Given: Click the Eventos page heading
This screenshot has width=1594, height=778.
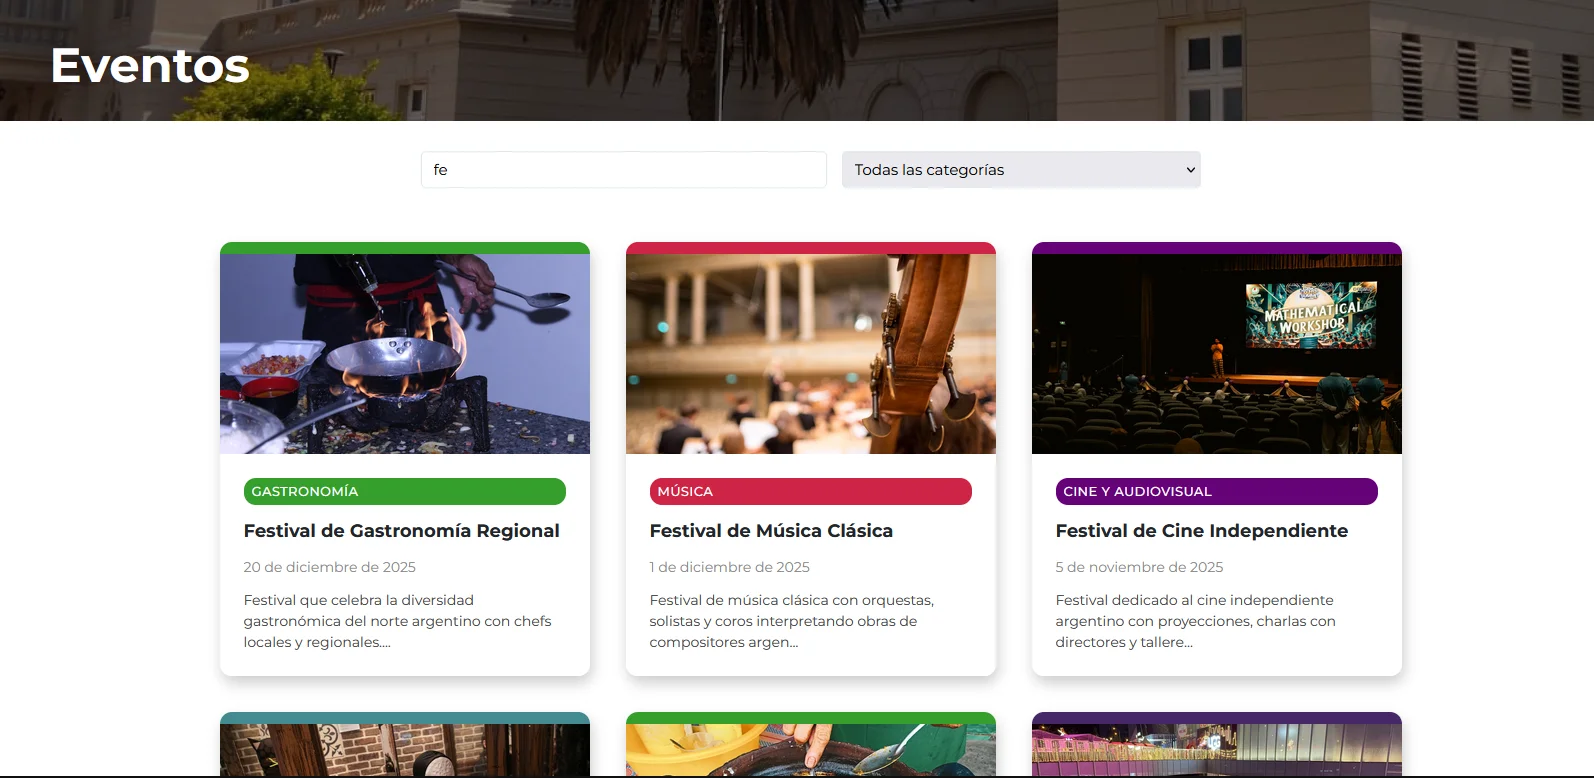Looking at the screenshot, I should coord(150,66).
